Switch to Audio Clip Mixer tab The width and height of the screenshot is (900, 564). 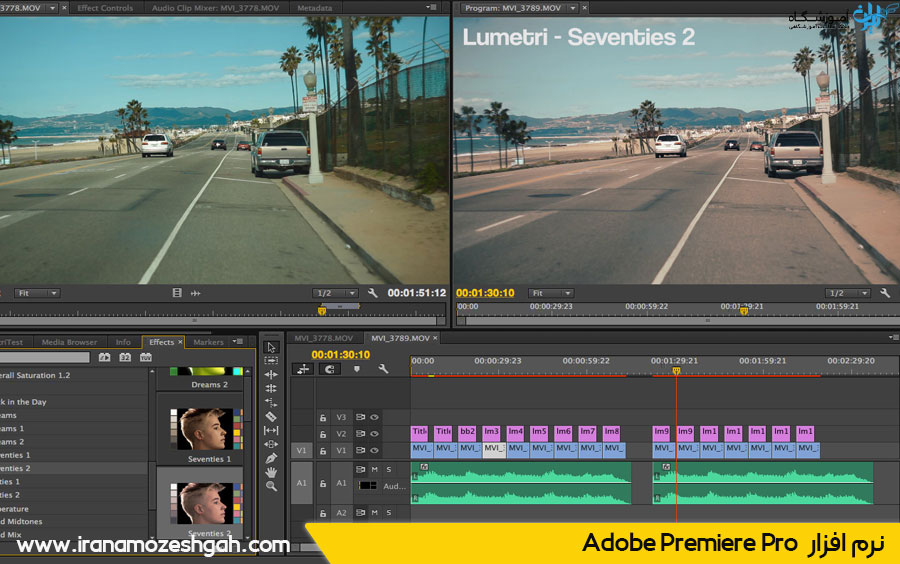pos(215,8)
